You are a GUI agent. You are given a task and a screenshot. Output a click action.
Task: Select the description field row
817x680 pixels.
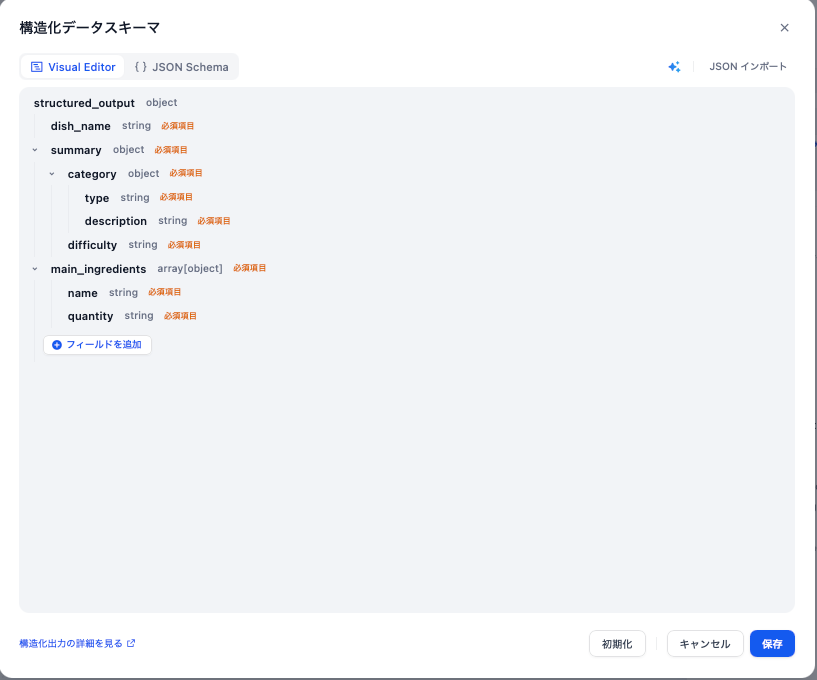point(116,221)
